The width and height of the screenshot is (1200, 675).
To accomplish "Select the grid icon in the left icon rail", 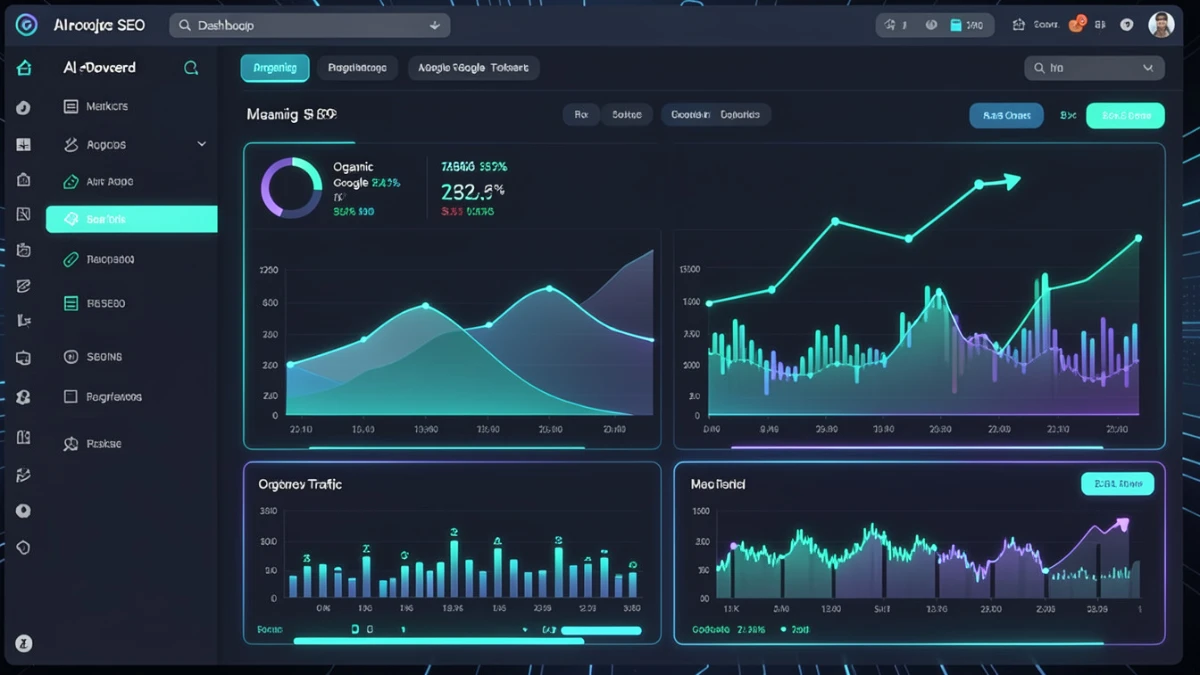I will (x=24, y=145).
